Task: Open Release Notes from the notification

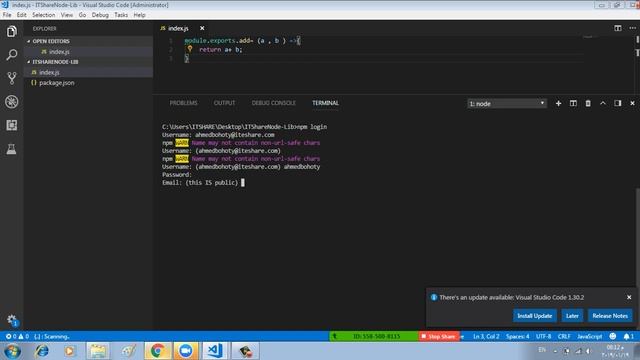Action: coord(610,316)
